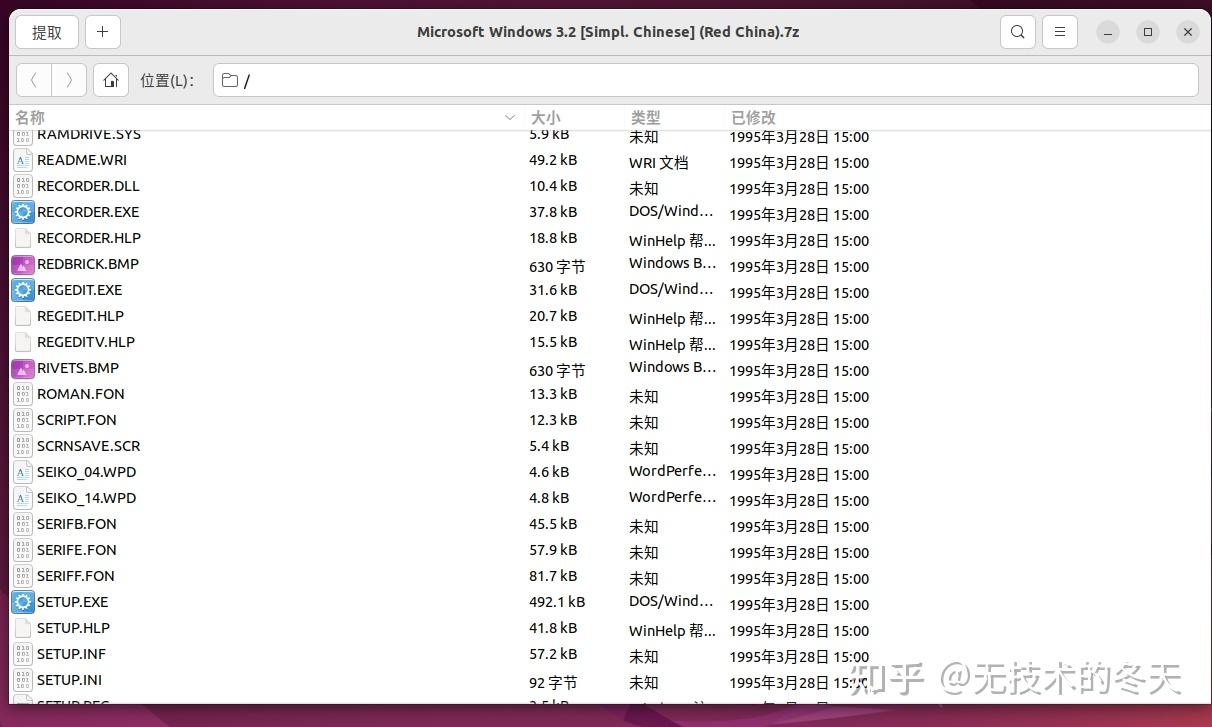
Task: Click the document icon next to README.WRI
Action: (x=22, y=160)
